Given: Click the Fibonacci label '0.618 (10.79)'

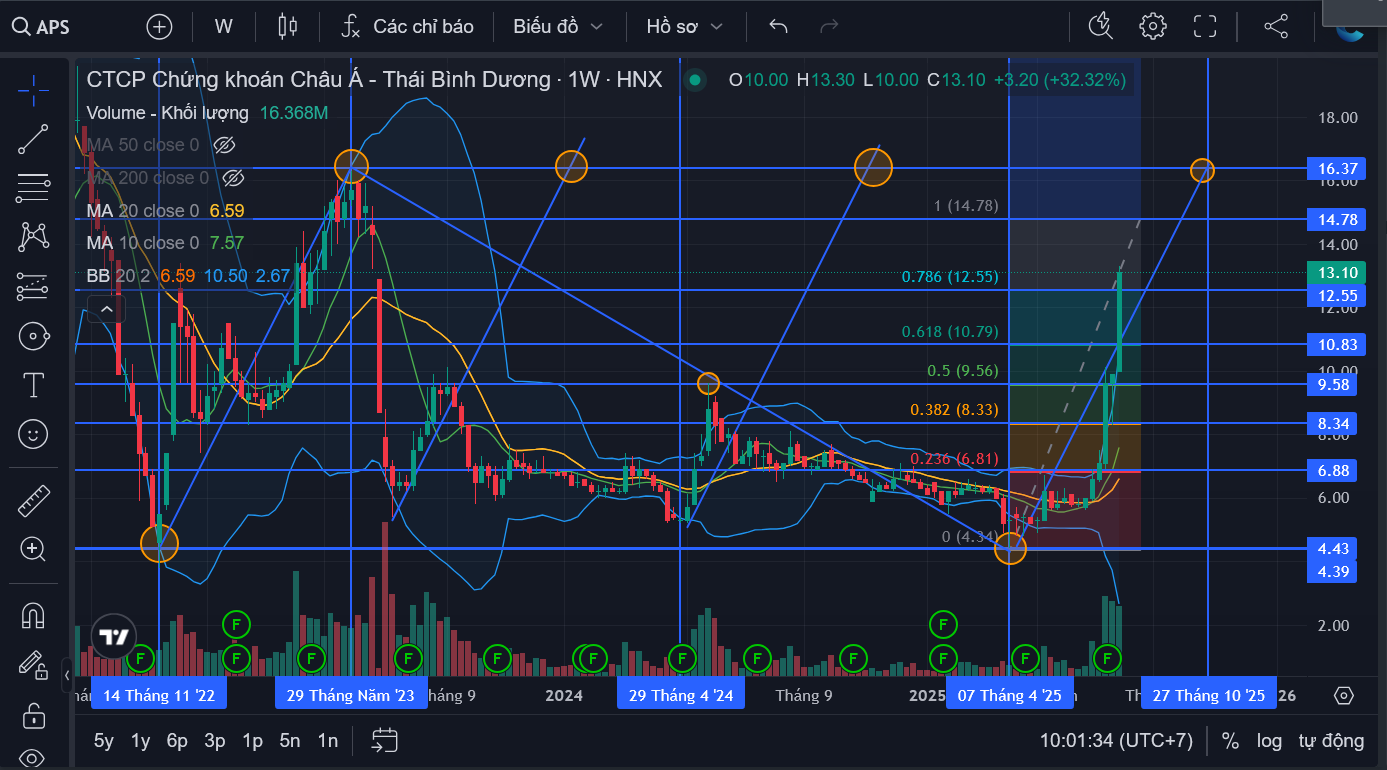Looking at the screenshot, I should click(x=950, y=332).
